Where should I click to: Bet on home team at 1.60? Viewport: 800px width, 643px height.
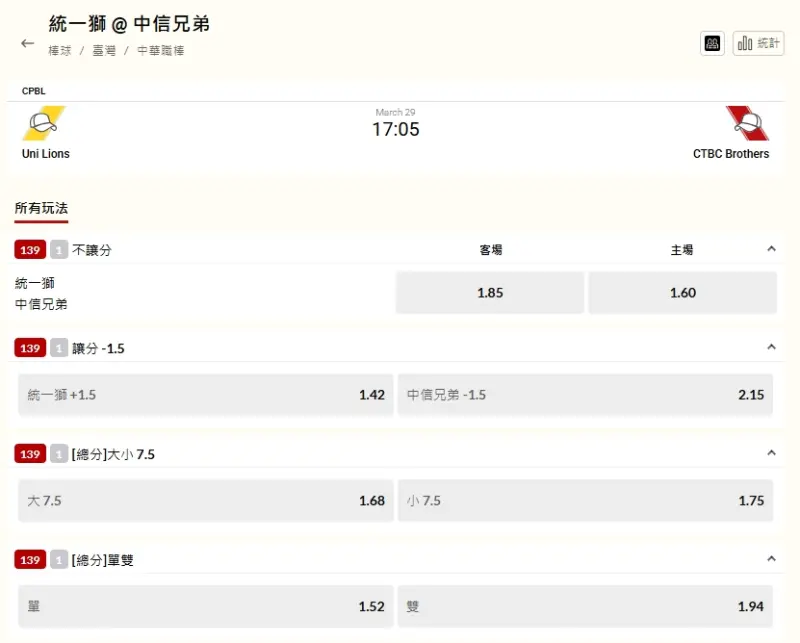click(x=683, y=292)
